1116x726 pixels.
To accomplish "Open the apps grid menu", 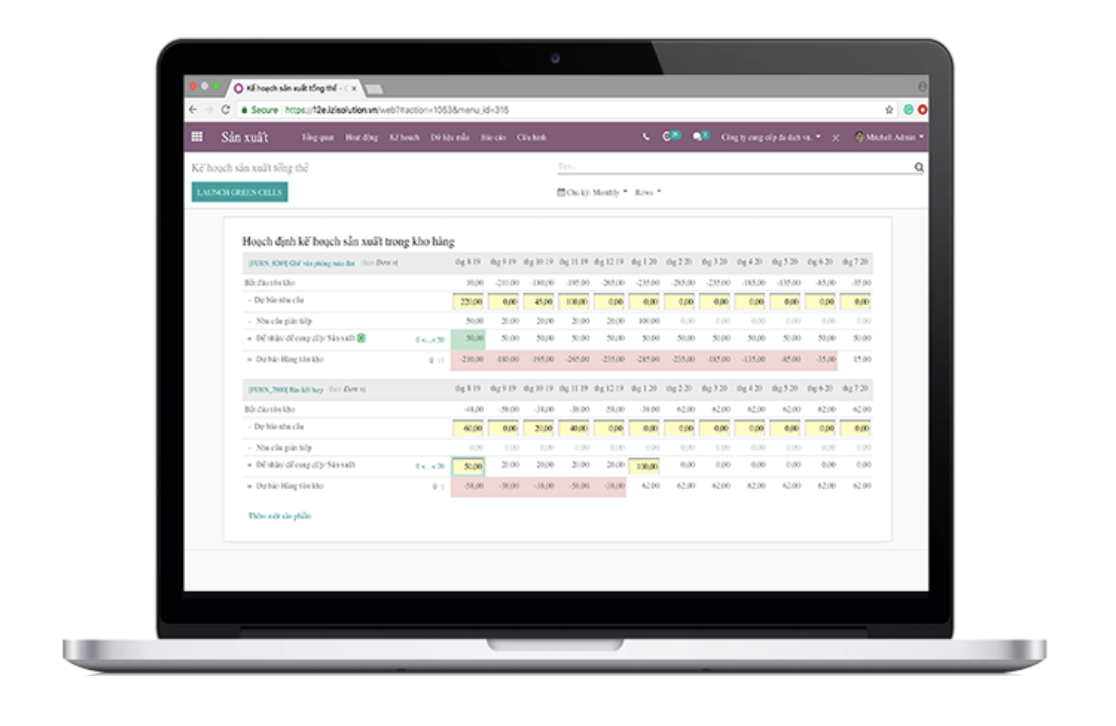I will pos(196,138).
